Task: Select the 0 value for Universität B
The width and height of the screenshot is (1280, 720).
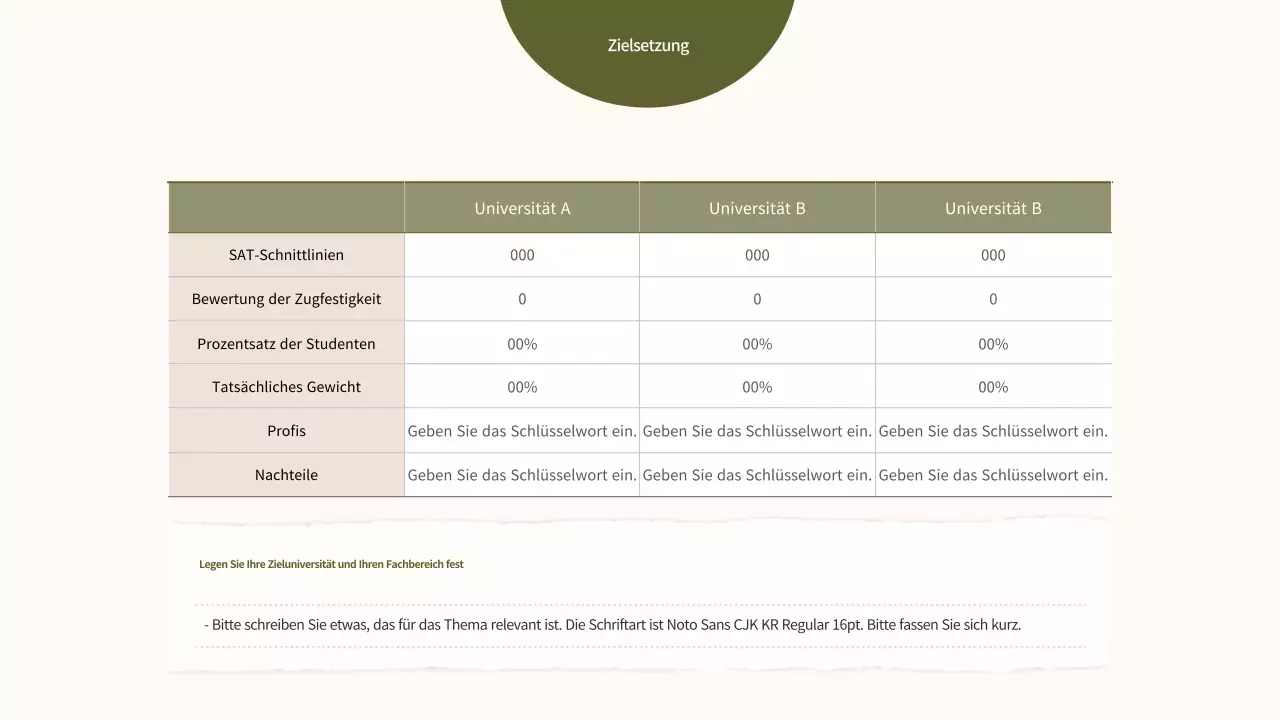Action: [x=757, y=298]
